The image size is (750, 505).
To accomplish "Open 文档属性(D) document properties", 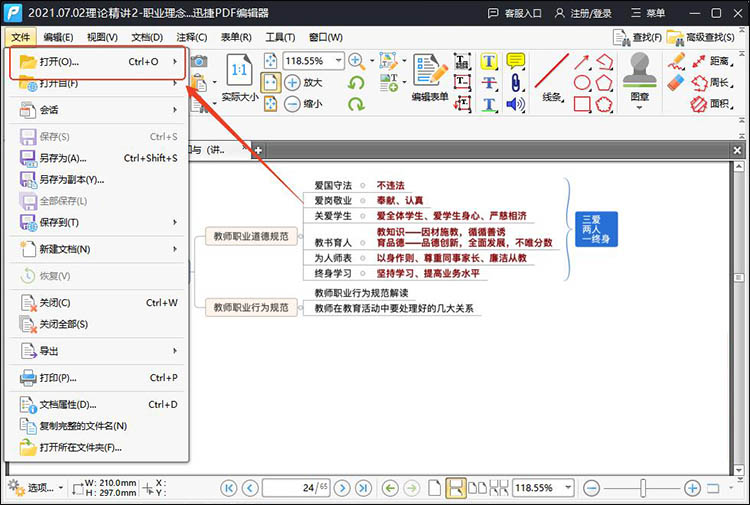I will 97,405.
